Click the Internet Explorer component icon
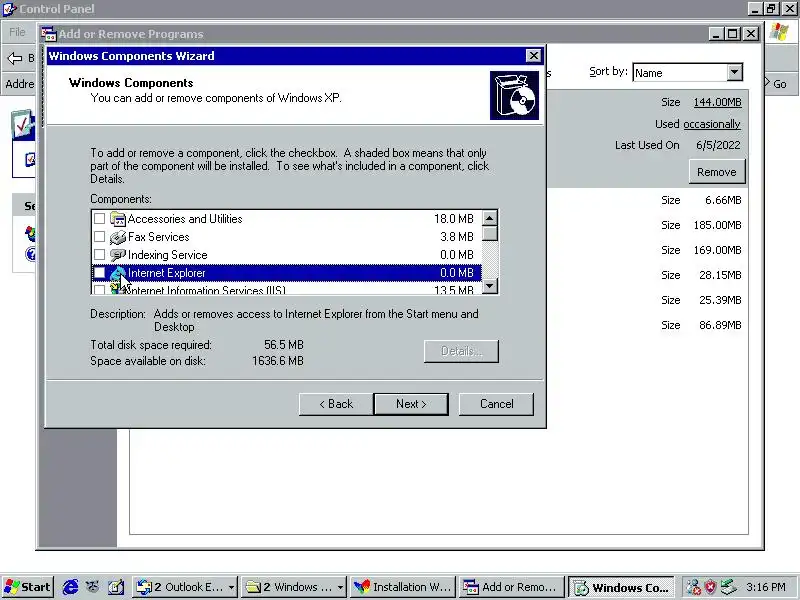The width and height of the screenshot is (800, 600). [x=118, y=273]
